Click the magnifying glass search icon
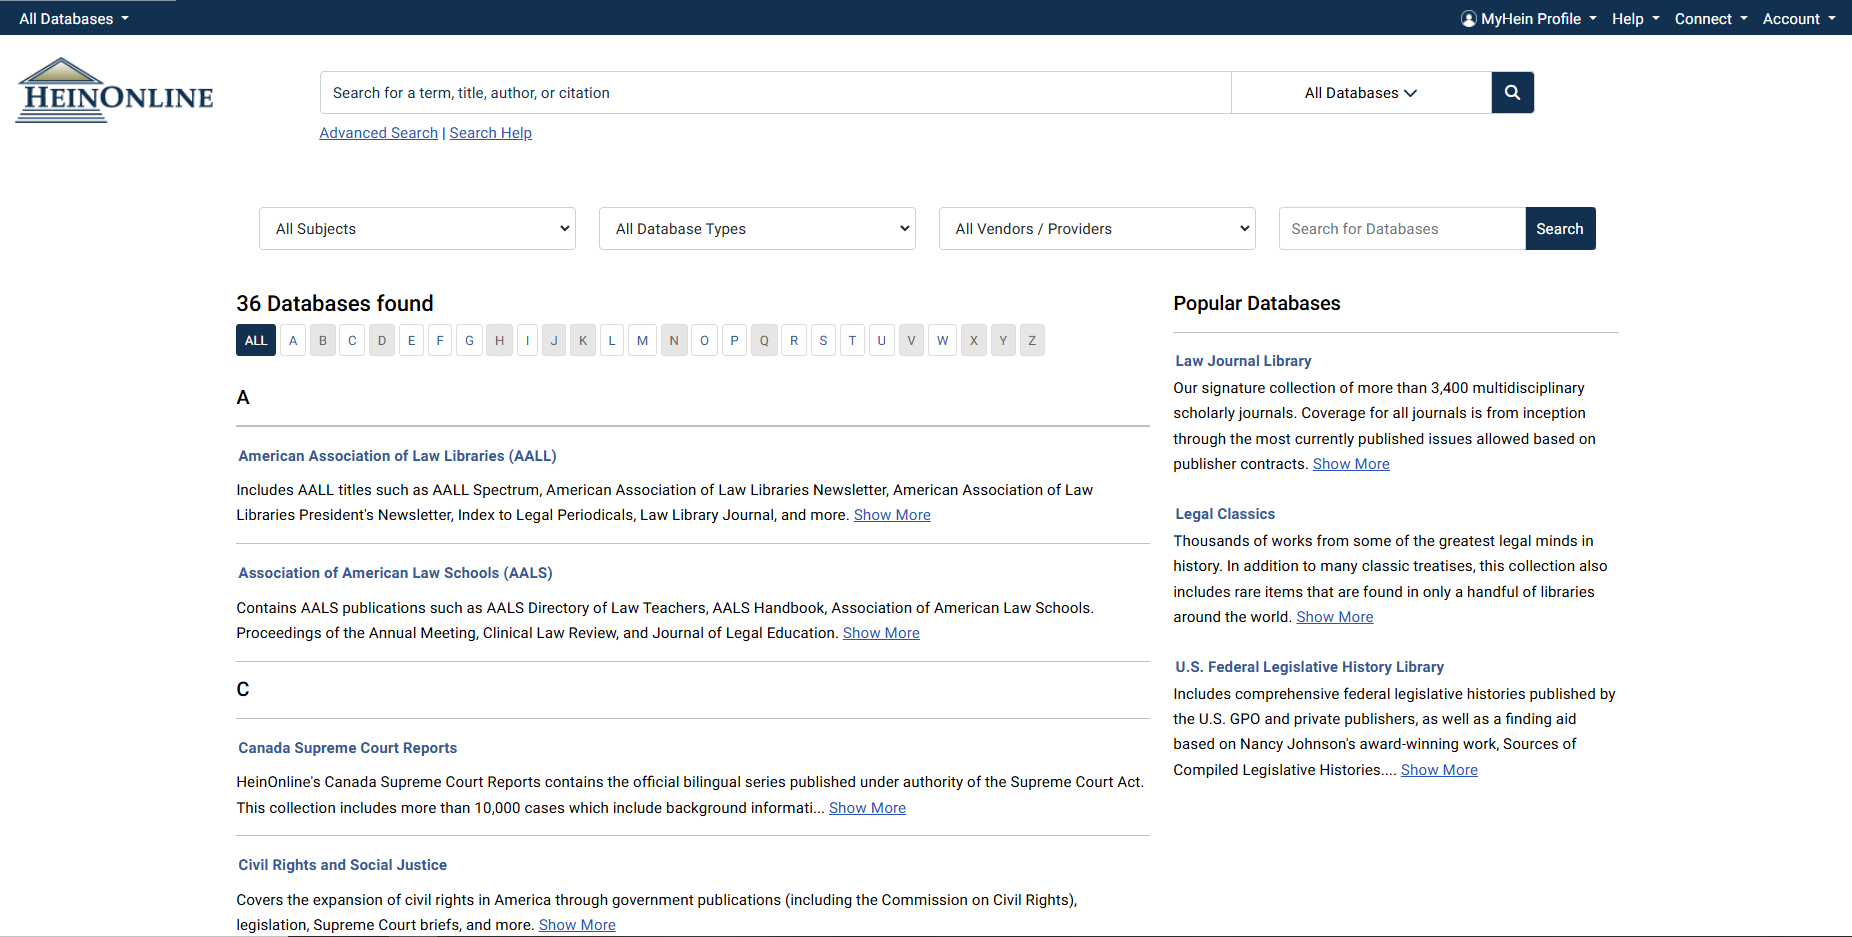Viewport: 1852px width, 937px height. click(1512, 93)
